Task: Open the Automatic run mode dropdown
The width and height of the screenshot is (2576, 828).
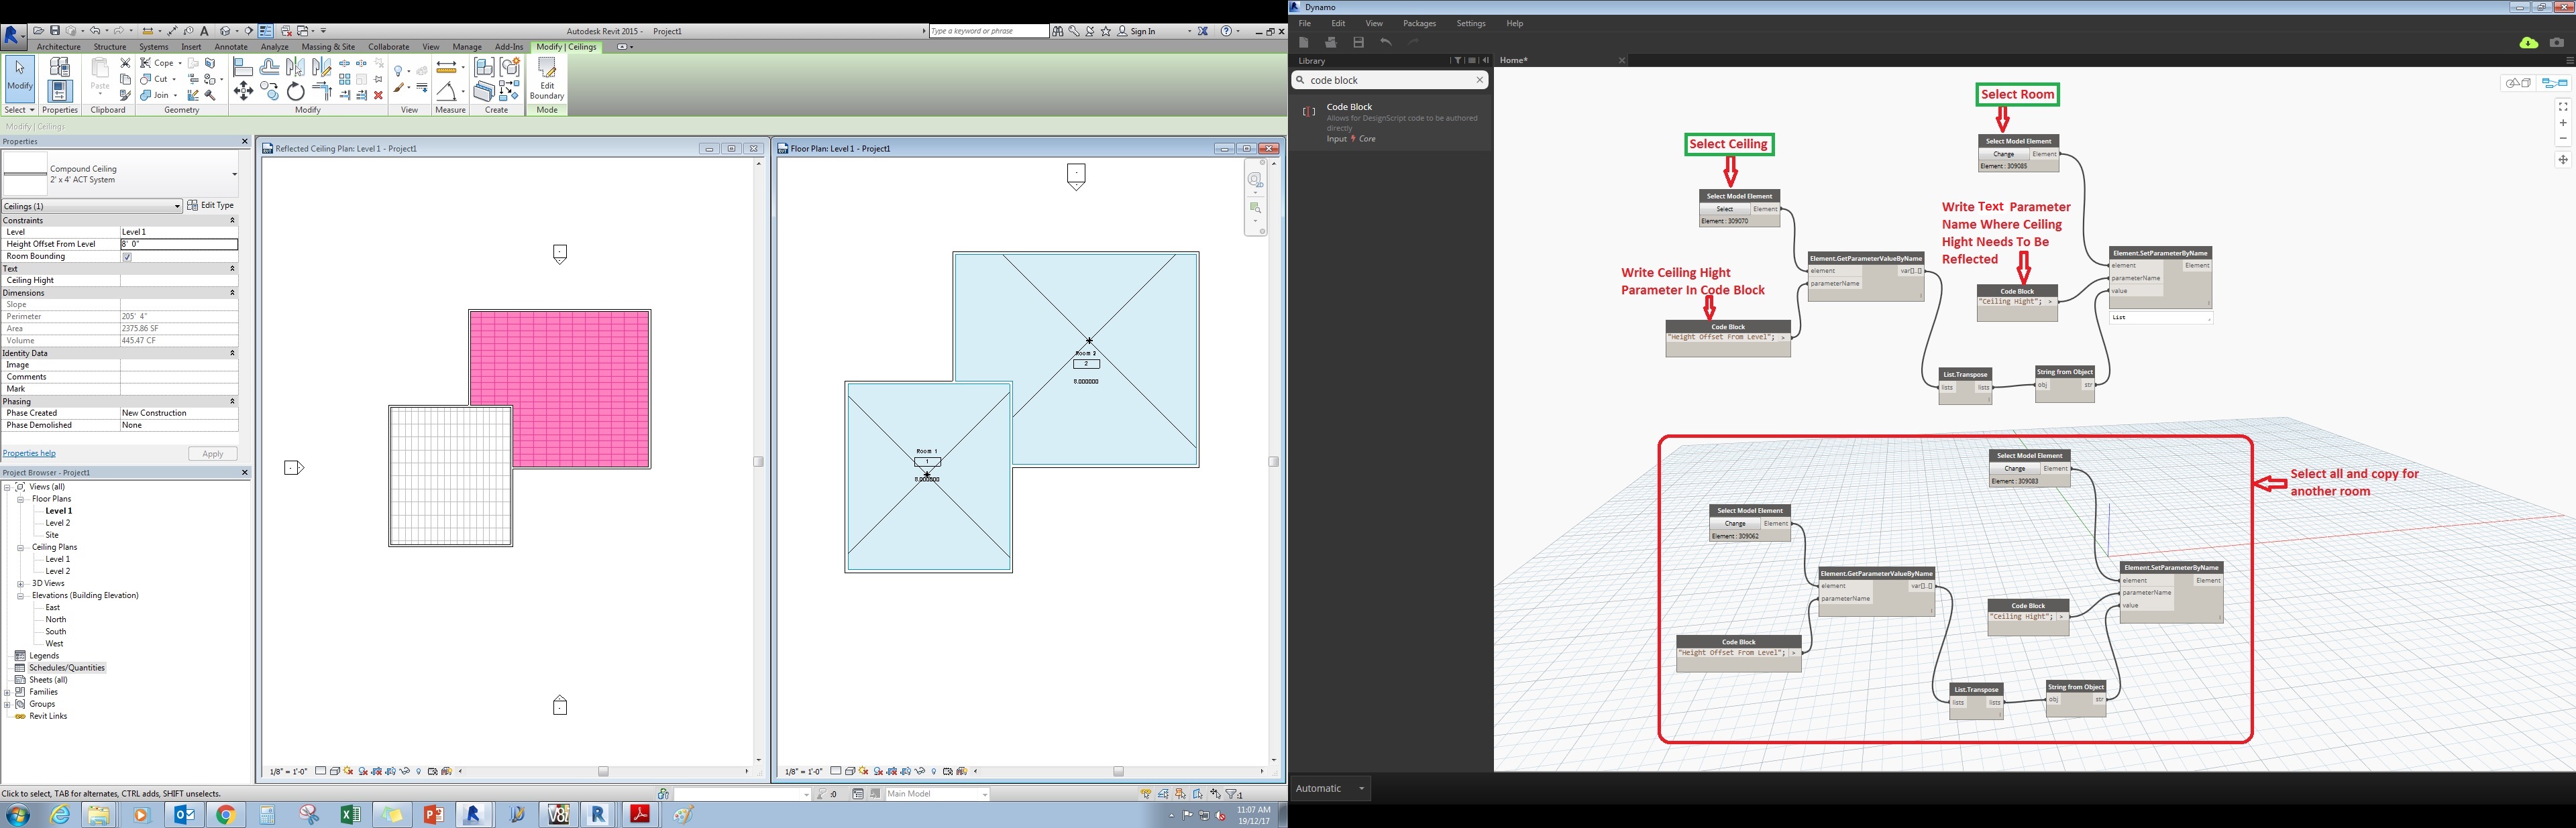Action: (x=1331, y=788)
